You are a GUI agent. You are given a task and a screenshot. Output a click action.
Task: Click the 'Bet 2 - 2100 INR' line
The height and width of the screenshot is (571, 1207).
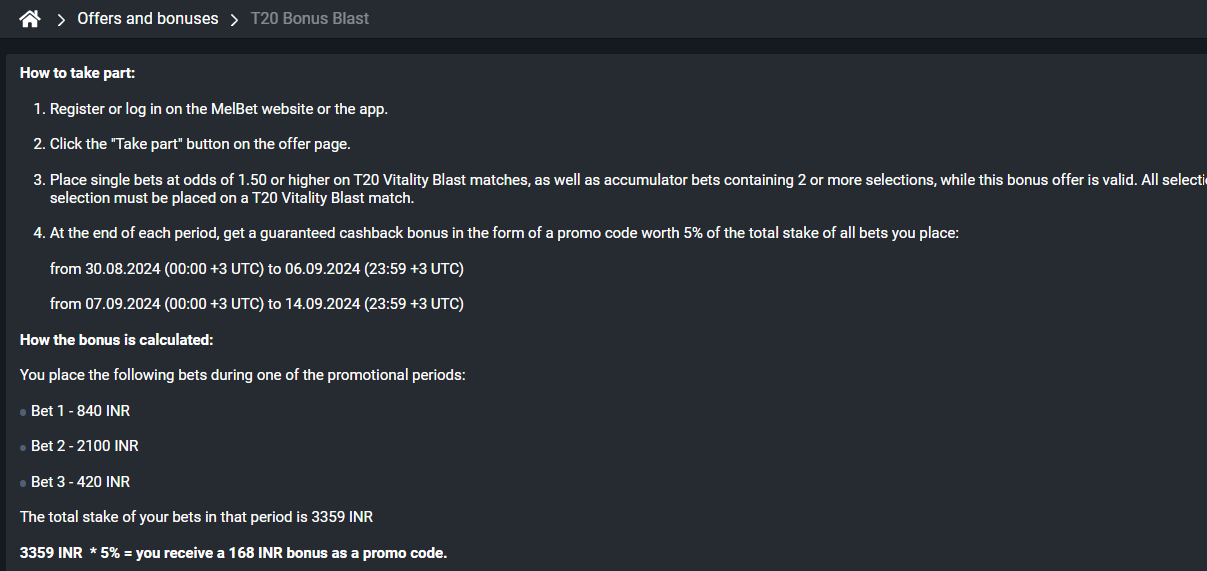85,446
